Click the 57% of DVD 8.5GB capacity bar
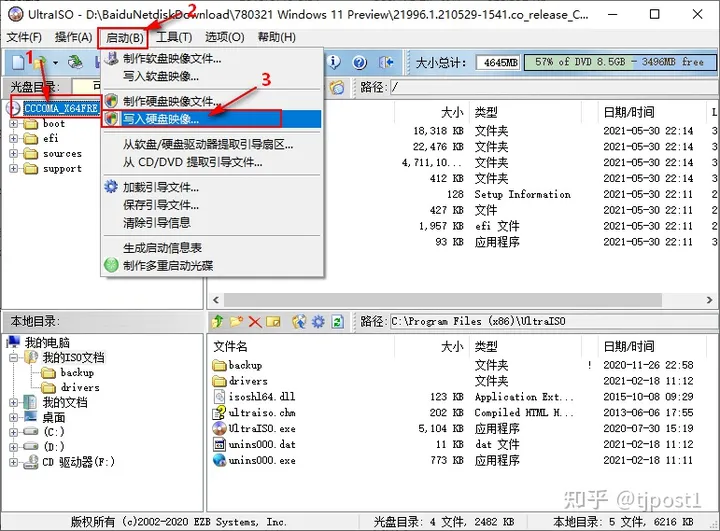 [619, 62]
